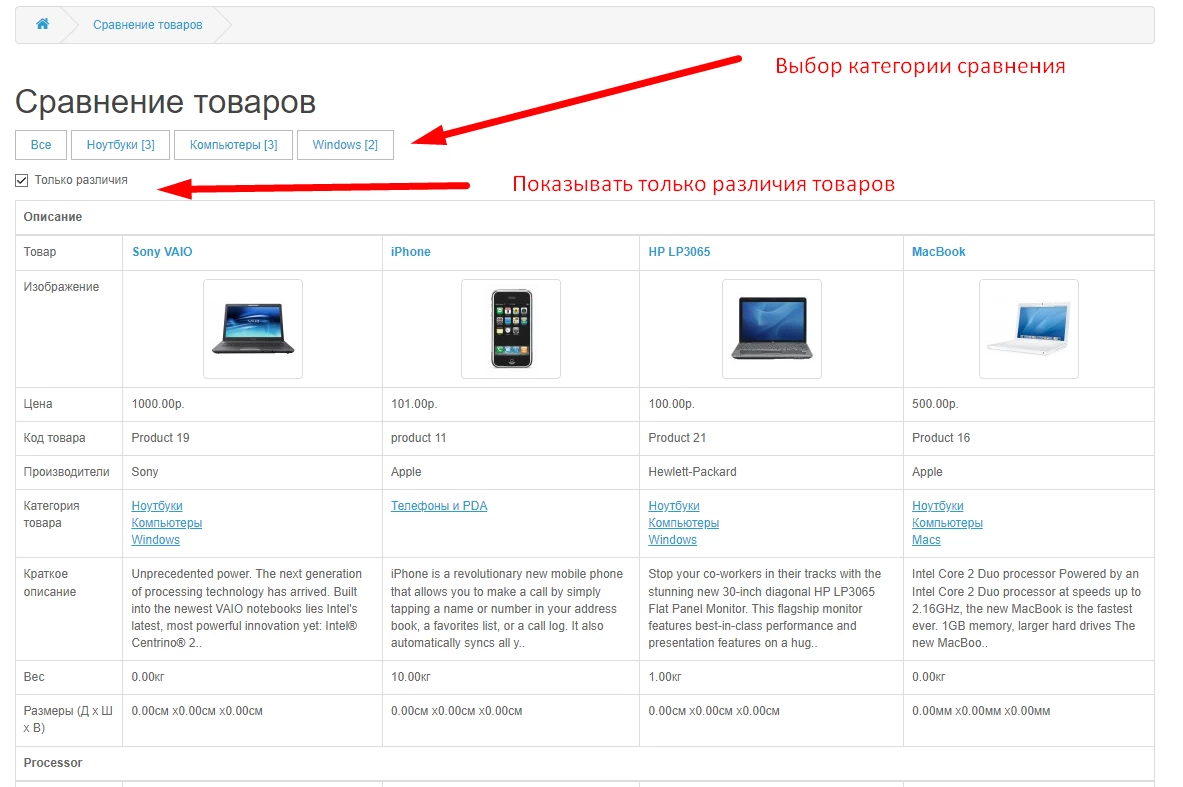Click the HP LP3065 product thumbnail
This screenshot has width=1183, height=787.
tap(772, 329)
